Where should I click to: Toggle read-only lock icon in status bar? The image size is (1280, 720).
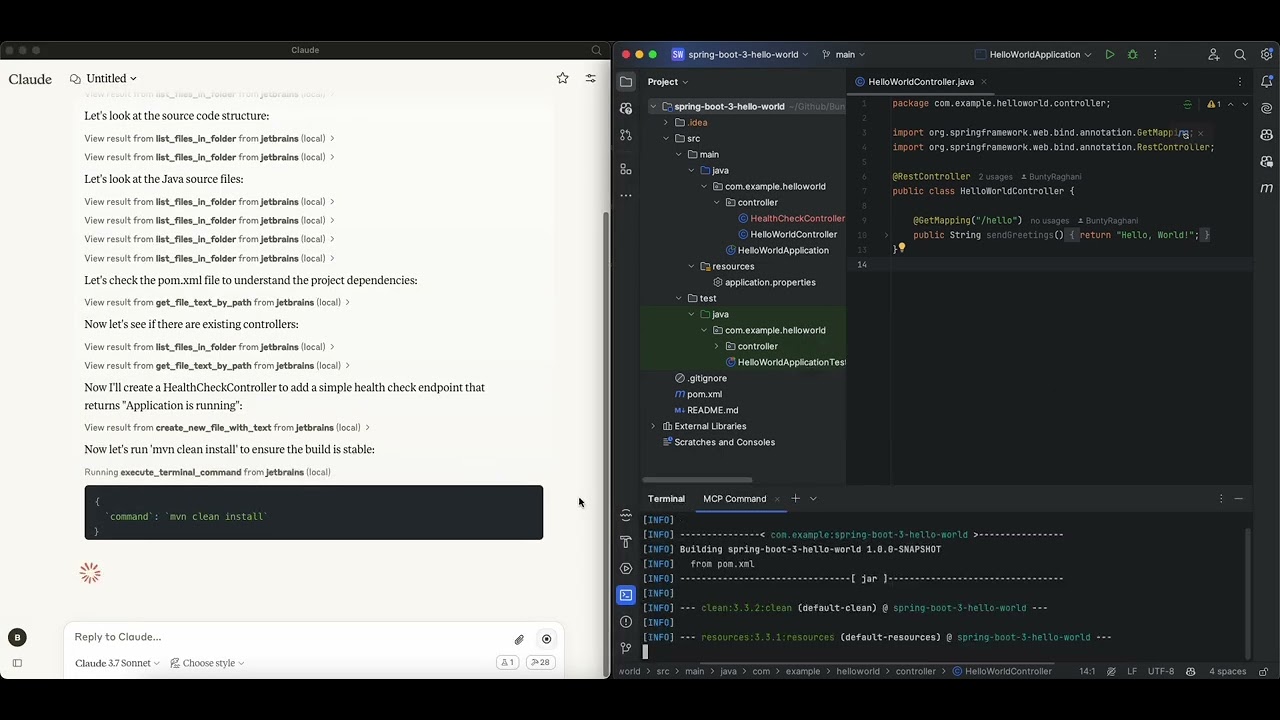point(1263,671)
